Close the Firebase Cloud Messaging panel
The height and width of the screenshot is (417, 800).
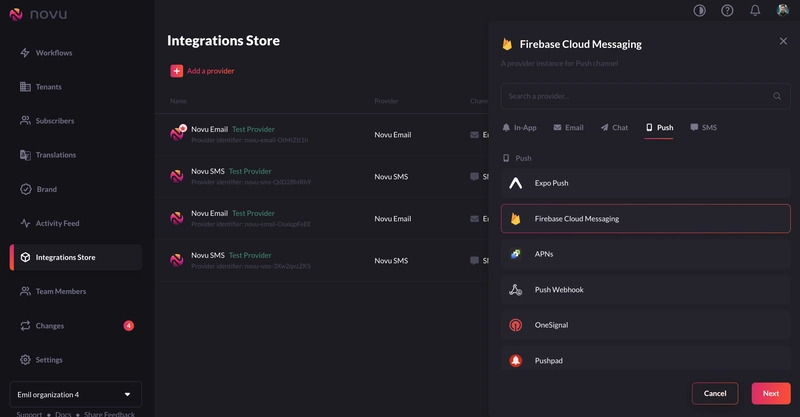click(x=783, y=41)
